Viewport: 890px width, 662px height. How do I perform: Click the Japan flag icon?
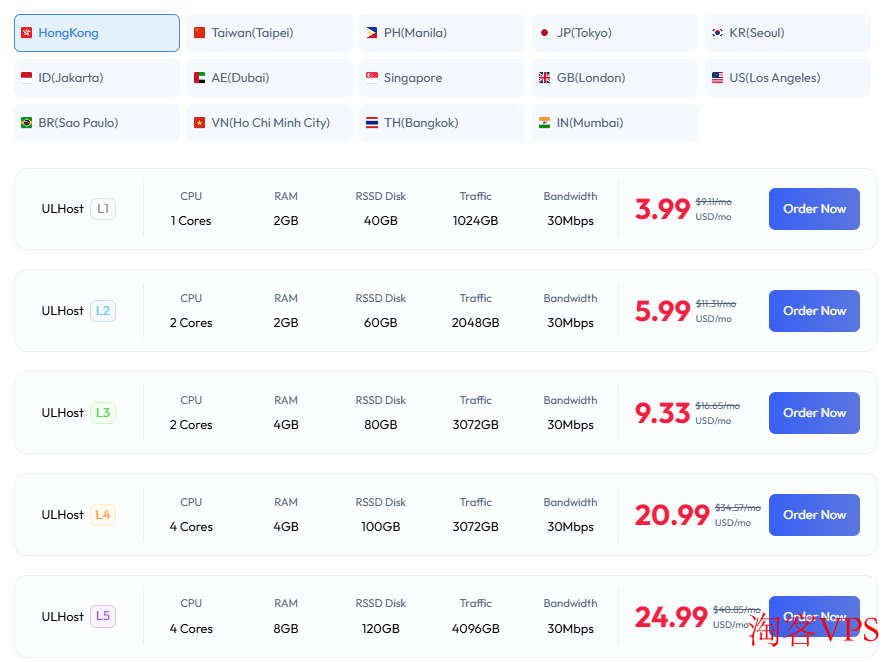[x=544, y=33]
